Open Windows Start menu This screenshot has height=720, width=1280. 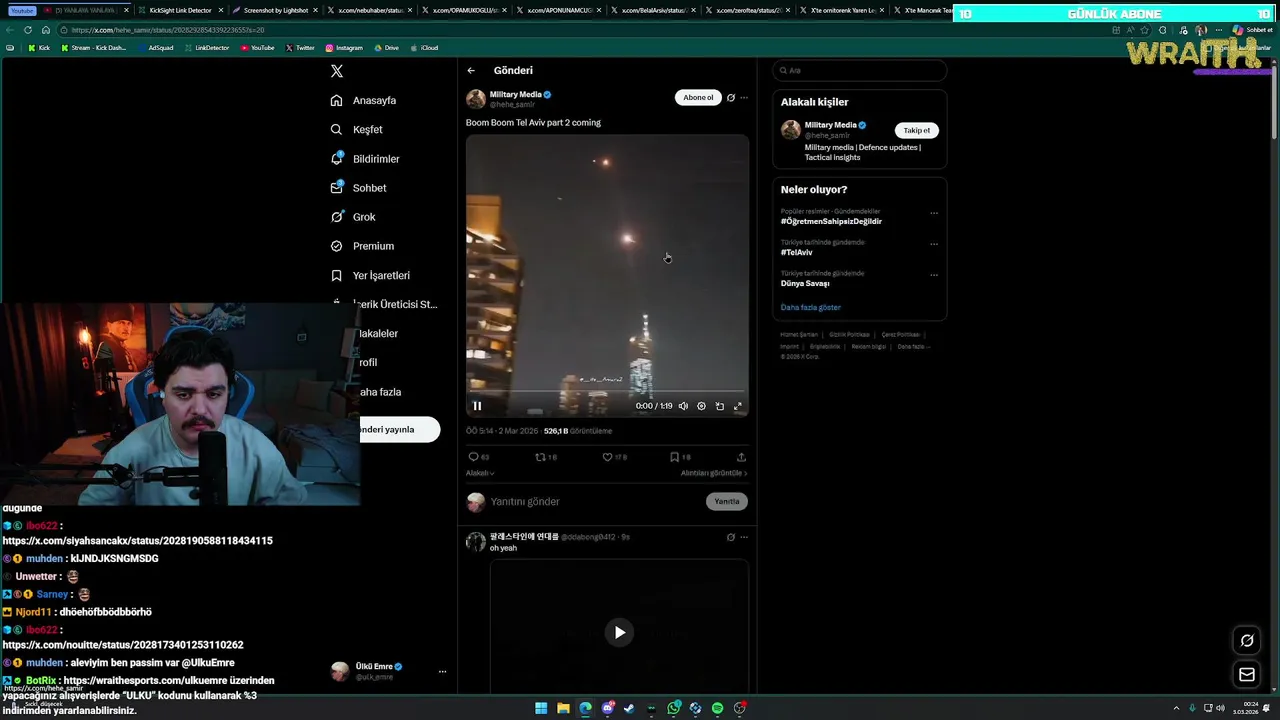(x=541, y=708)
